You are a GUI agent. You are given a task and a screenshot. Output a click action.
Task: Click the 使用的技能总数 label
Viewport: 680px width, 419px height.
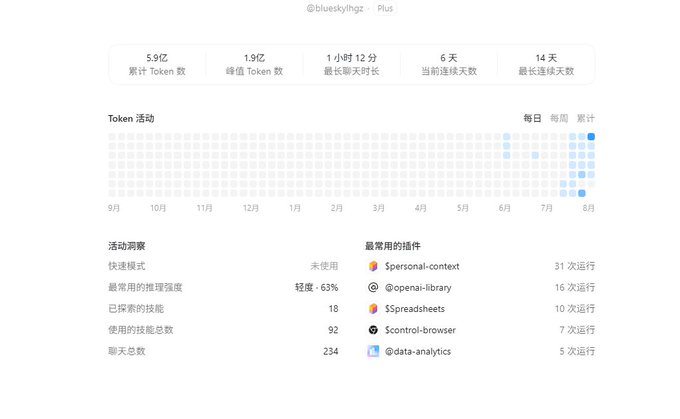pyautogui.click(x=141, y=330)
